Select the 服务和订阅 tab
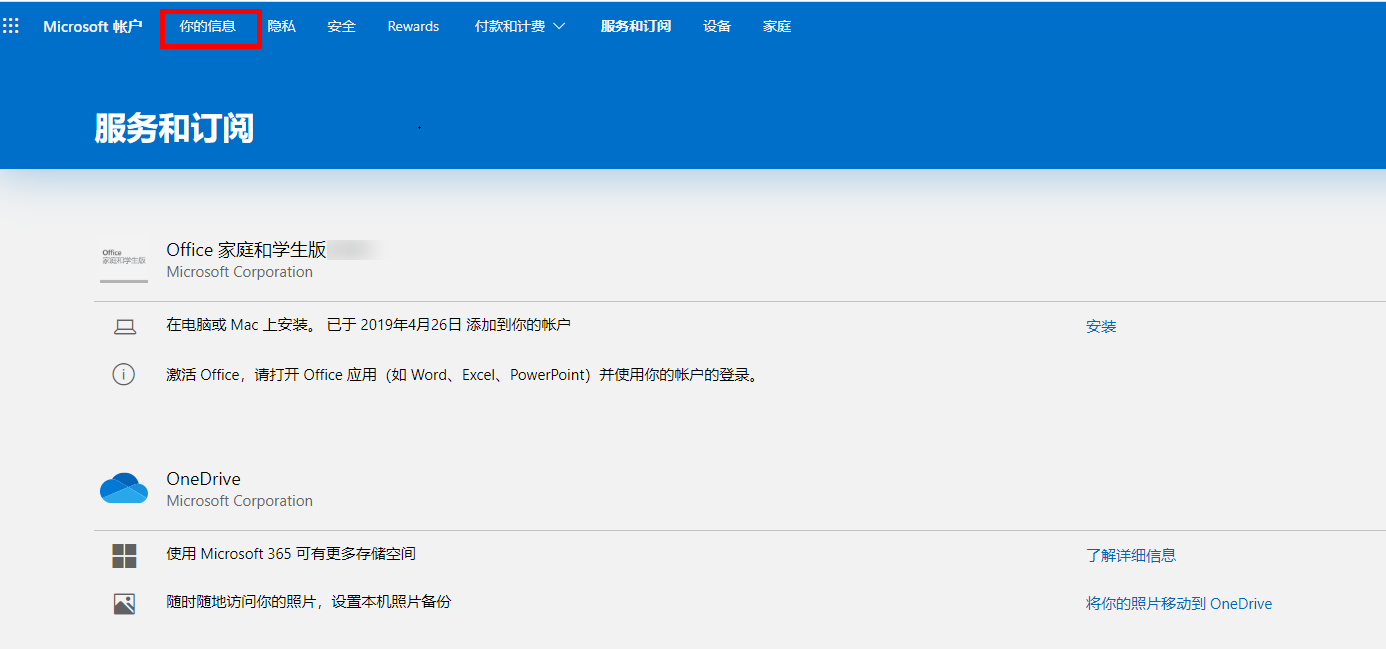Image resolution: width=1386 pixels, height=649 pixels. click(x=635, y=27)
